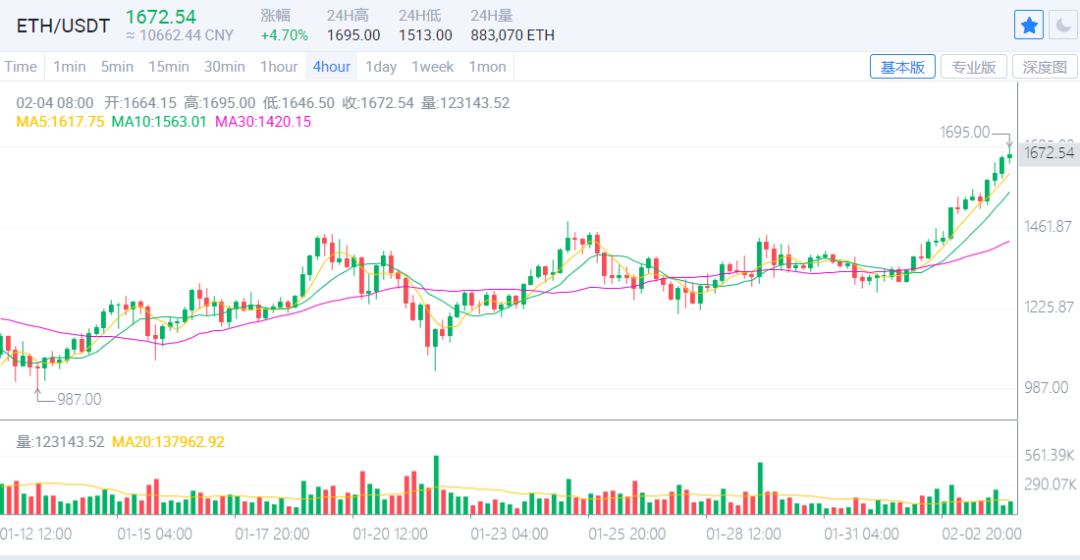Click the 01-28 12:00 time axis label

tap(744, 534)
